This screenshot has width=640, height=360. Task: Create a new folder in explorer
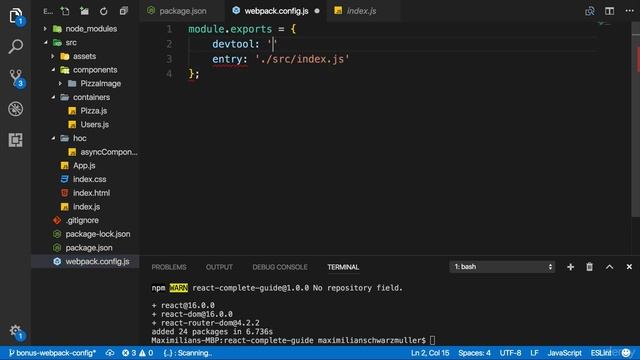click(x=84, y=11)
